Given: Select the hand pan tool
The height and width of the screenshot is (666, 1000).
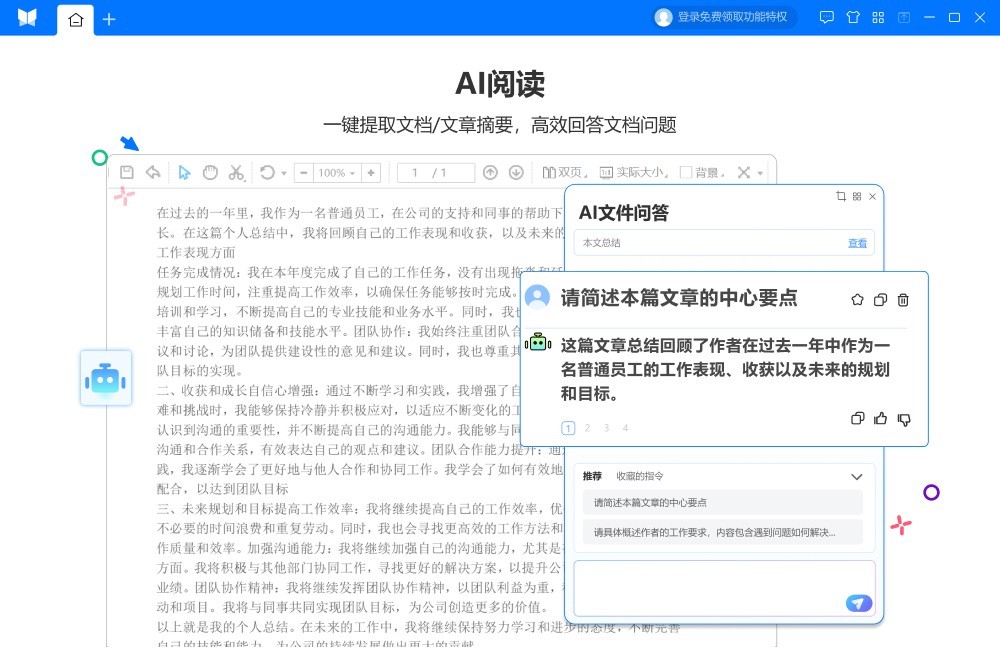Looking at the screenshot, I should coord(210,172).
